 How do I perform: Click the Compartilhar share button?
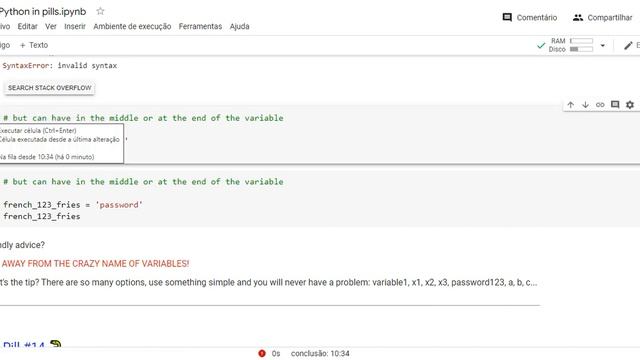[602, 18]
